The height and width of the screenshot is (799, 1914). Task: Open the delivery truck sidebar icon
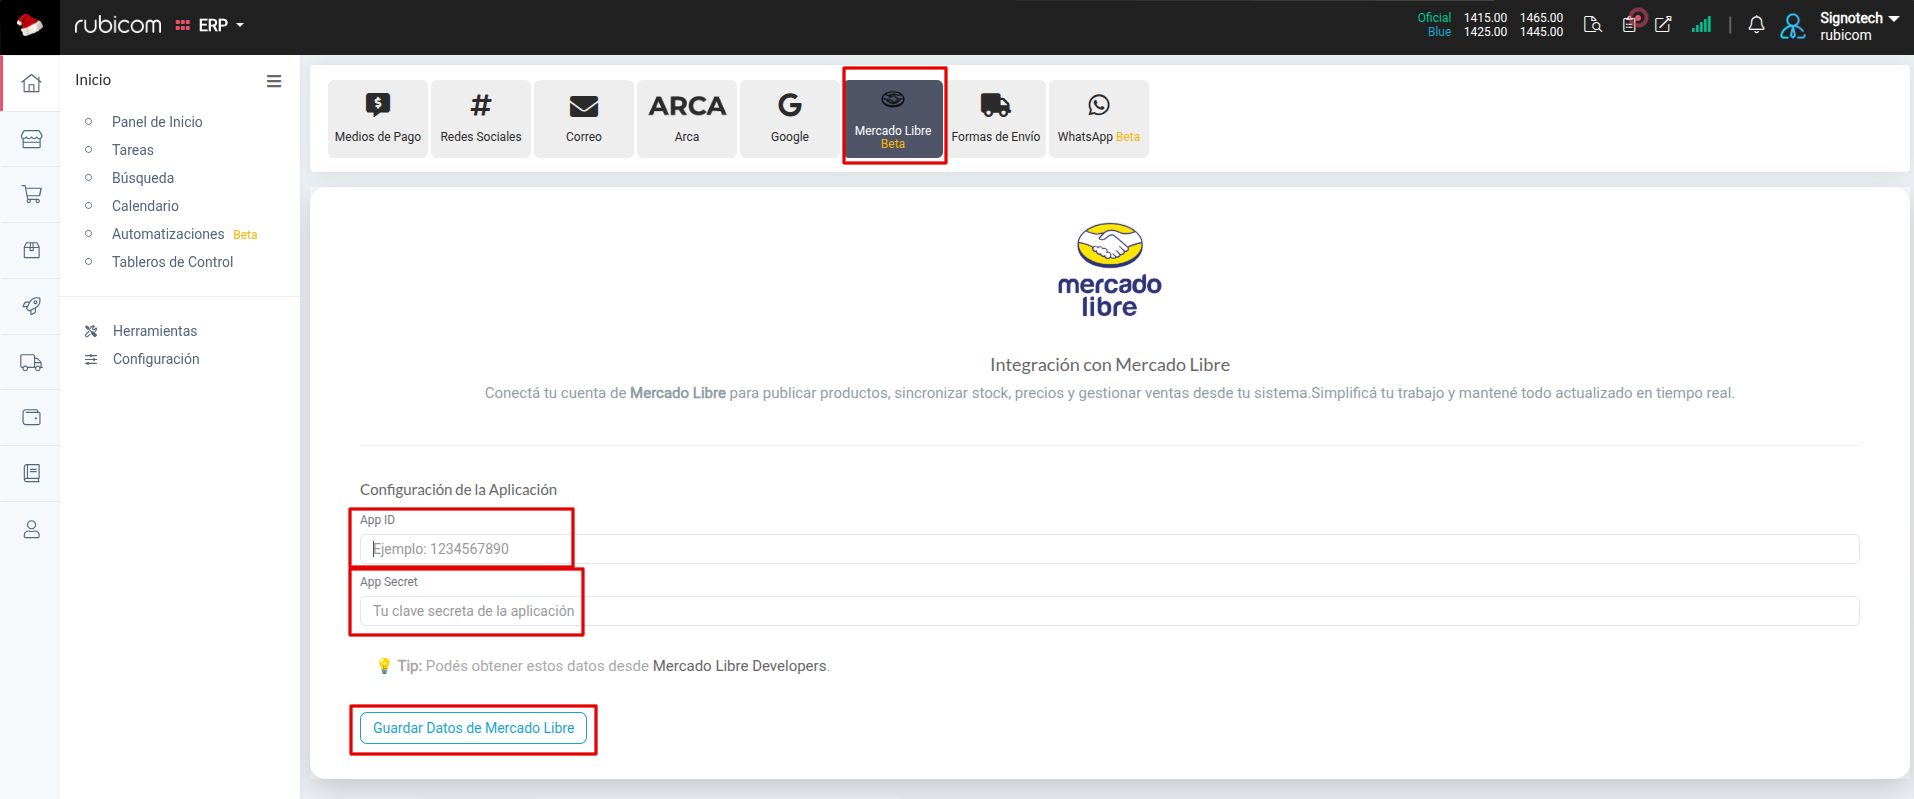(31, 362)
